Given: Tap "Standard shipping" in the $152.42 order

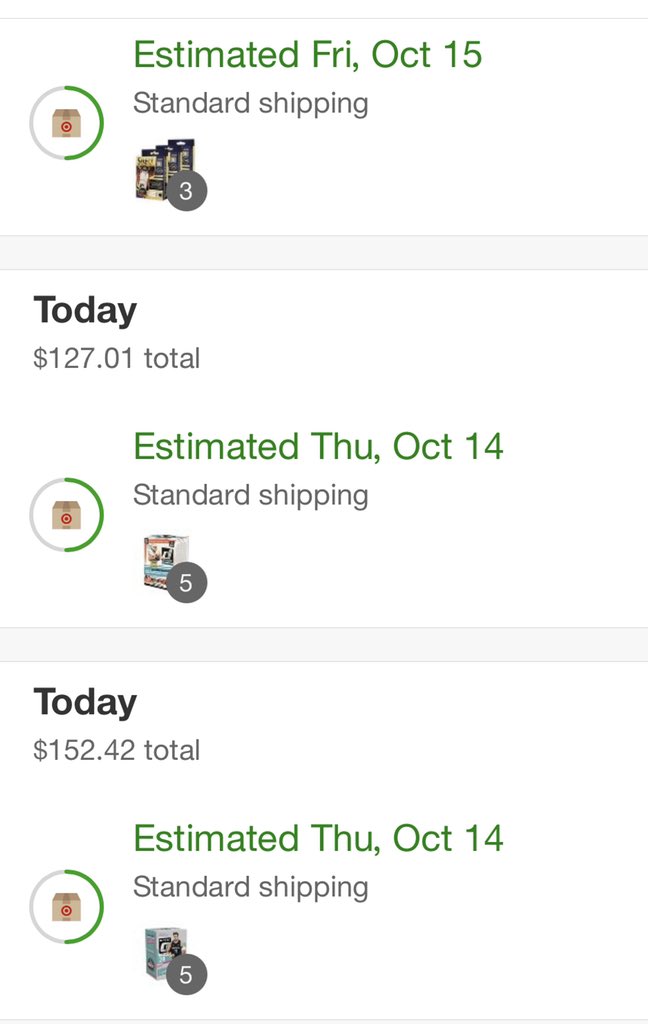Looking at the screenshot, I should (250, 887).
